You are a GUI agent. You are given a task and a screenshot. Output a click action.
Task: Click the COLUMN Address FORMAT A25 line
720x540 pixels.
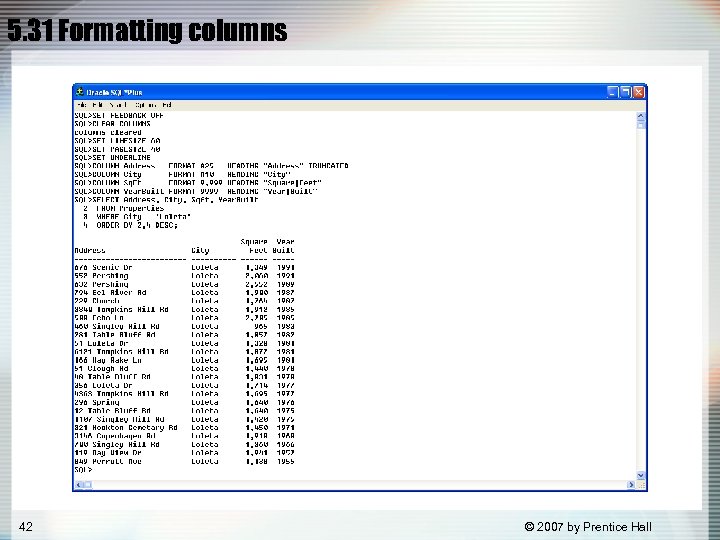tap(211, 166)
